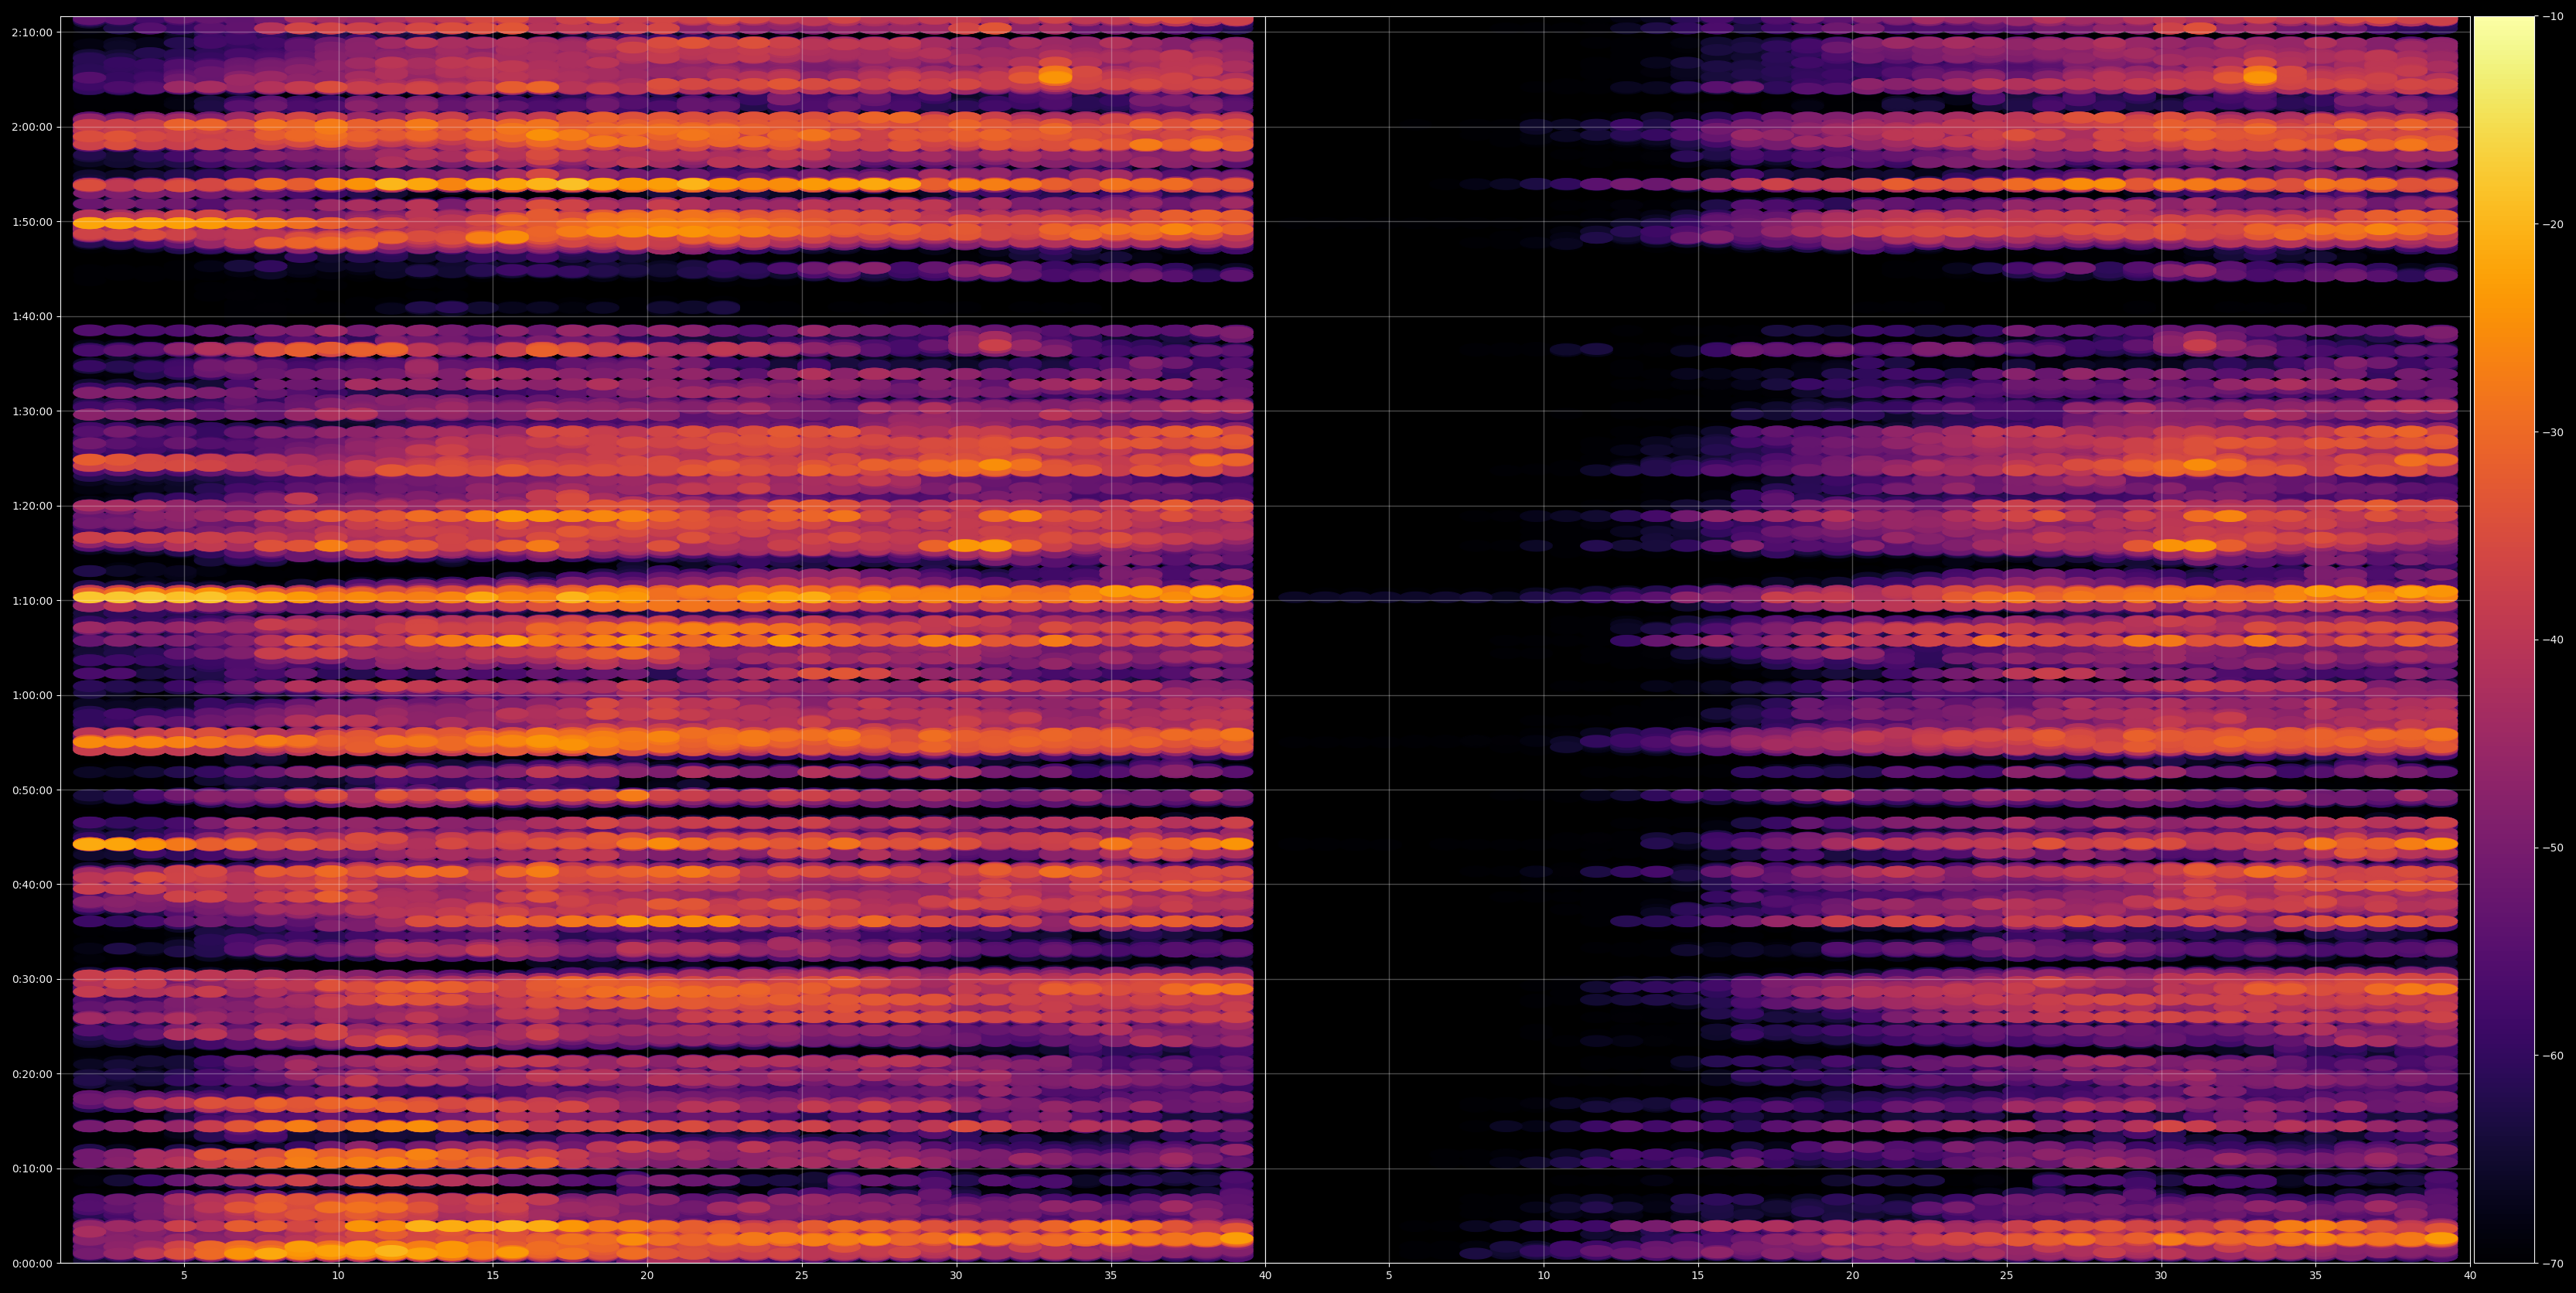Image resolution: width=2576 pixels, height=1293 pixels.
Task: Select the 0:40:00 time label on y-axis
Action: click(x=32, y=884)
